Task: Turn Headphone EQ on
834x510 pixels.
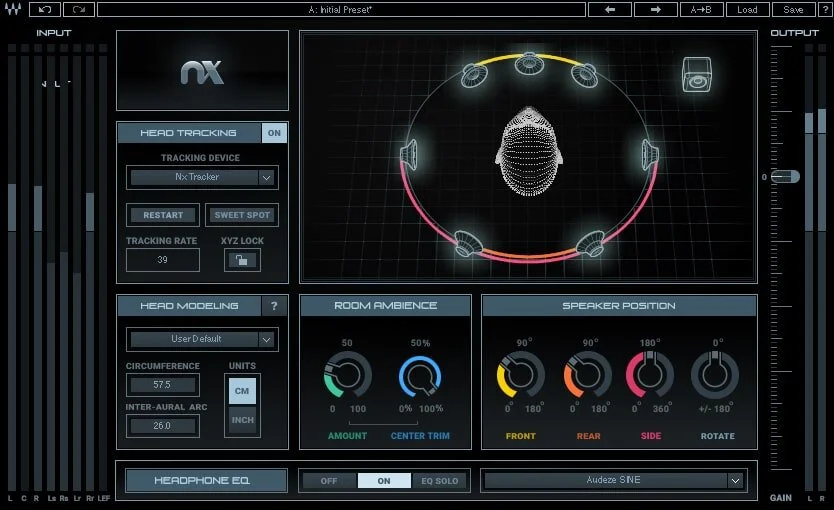Action: coord(384,481)
